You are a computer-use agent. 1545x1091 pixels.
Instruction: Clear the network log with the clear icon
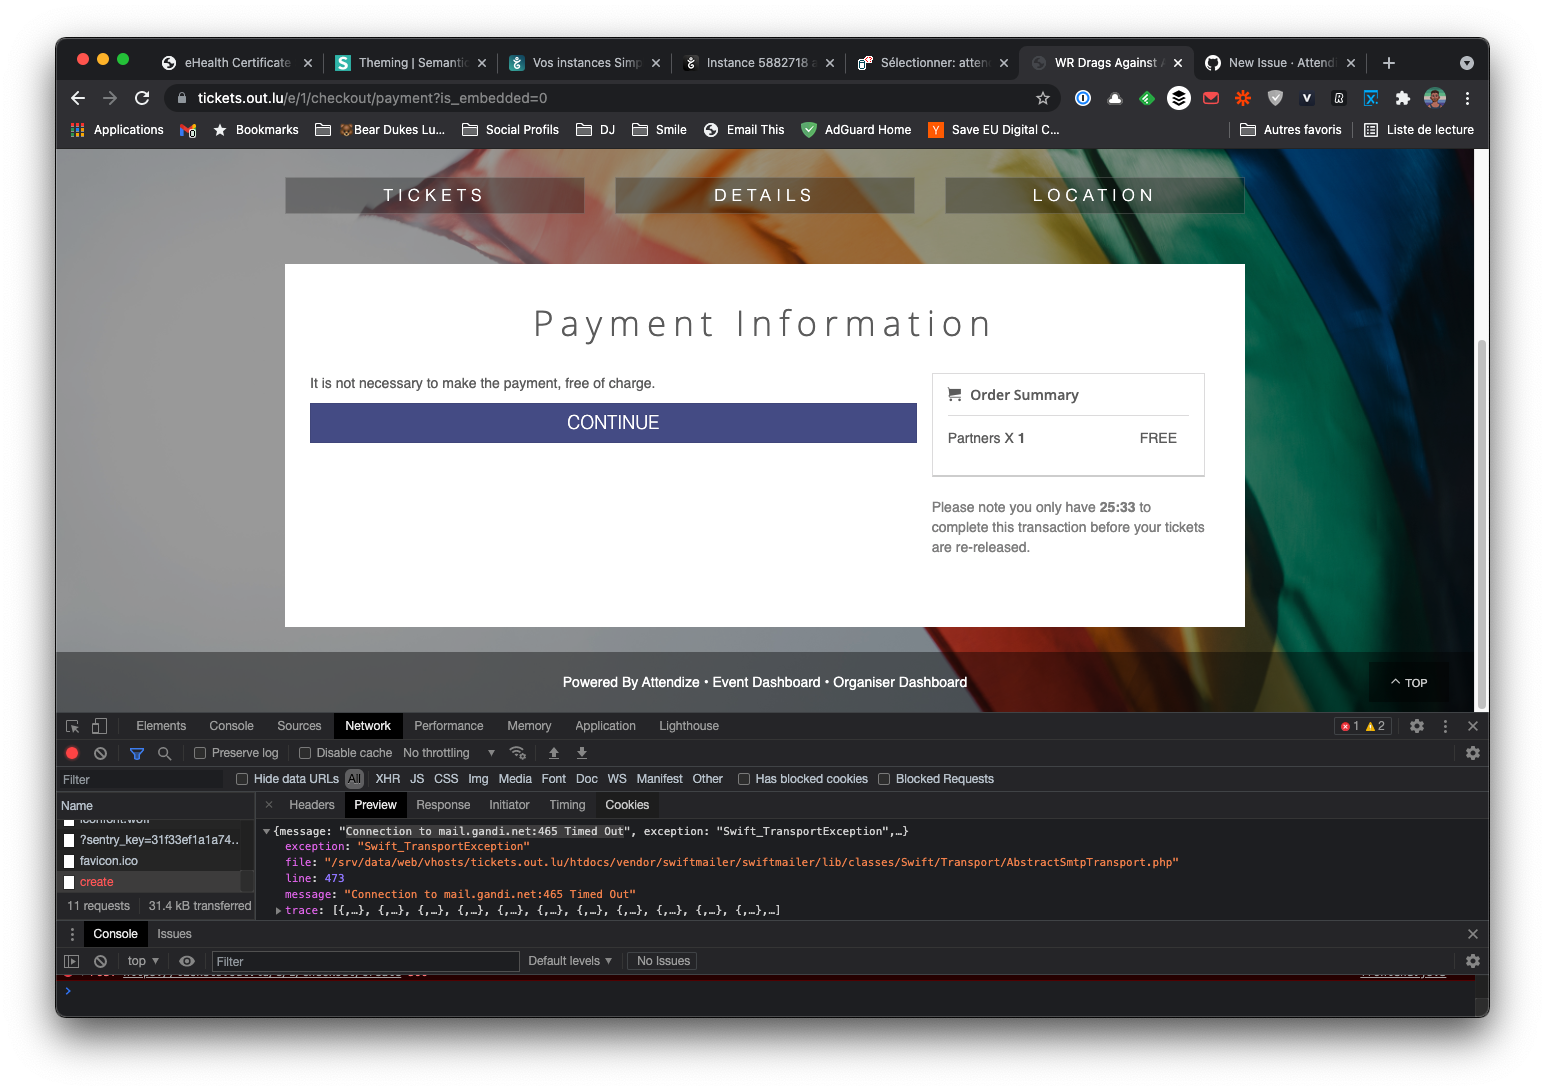[x=99, y=752]
